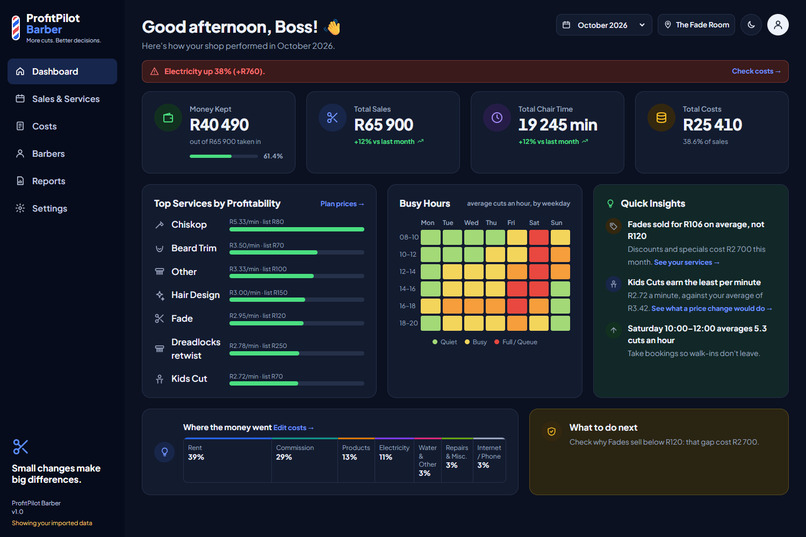
Task: Open the Dashboard menu item
Action: click(62, 71)
